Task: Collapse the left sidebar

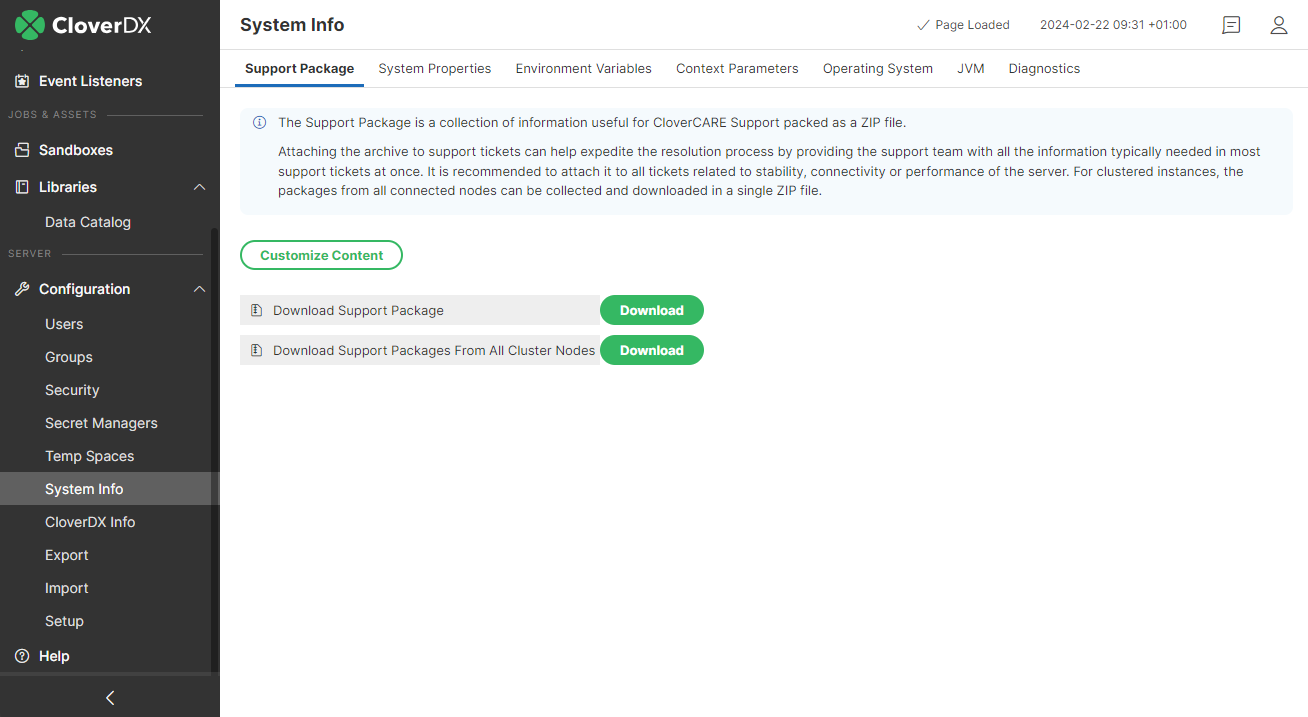Action: [x=109, y=697]
